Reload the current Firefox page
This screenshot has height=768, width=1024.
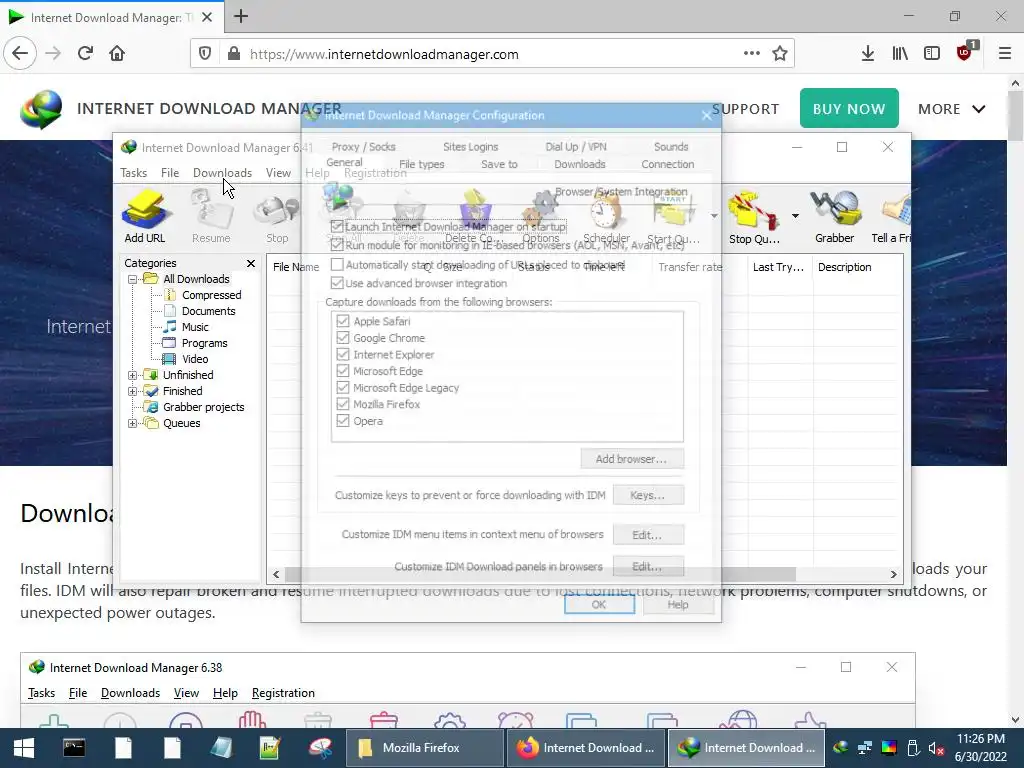coord(86,54)
